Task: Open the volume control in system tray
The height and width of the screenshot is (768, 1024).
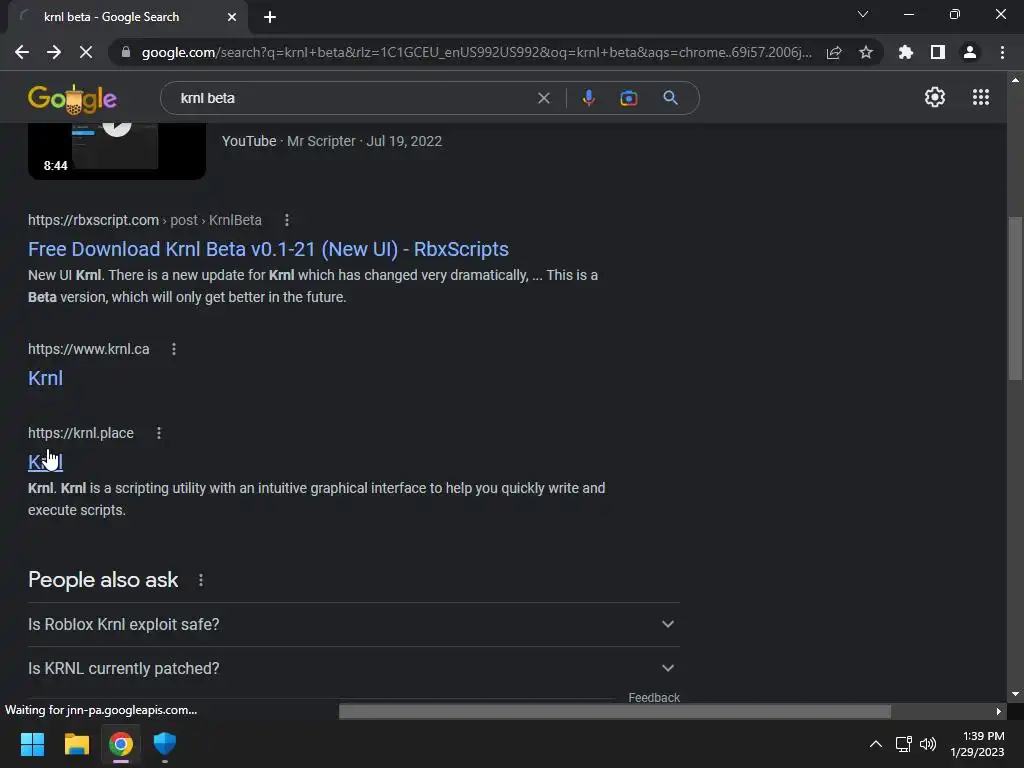Action: [927, 744]
